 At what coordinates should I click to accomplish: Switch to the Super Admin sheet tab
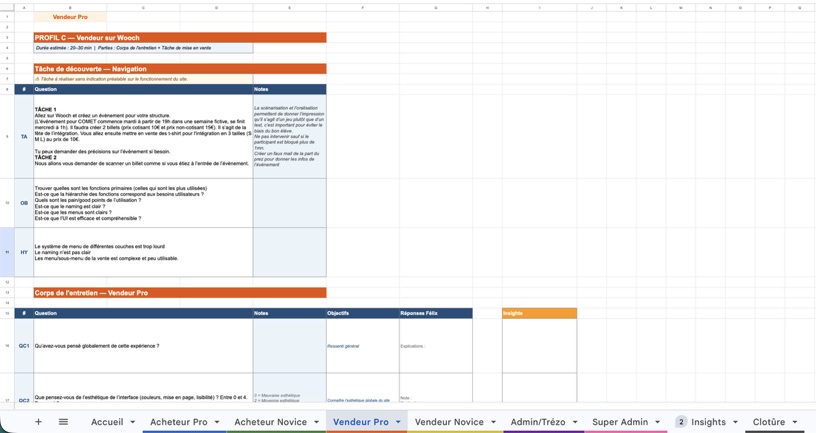pos(620,422)
